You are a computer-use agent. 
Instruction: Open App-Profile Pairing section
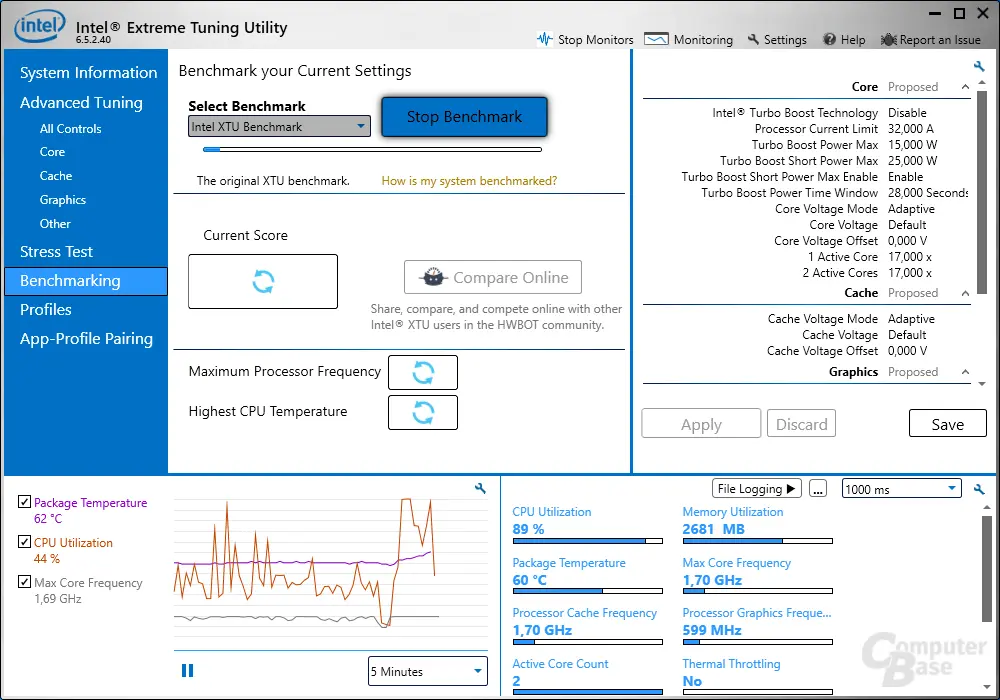86,339
